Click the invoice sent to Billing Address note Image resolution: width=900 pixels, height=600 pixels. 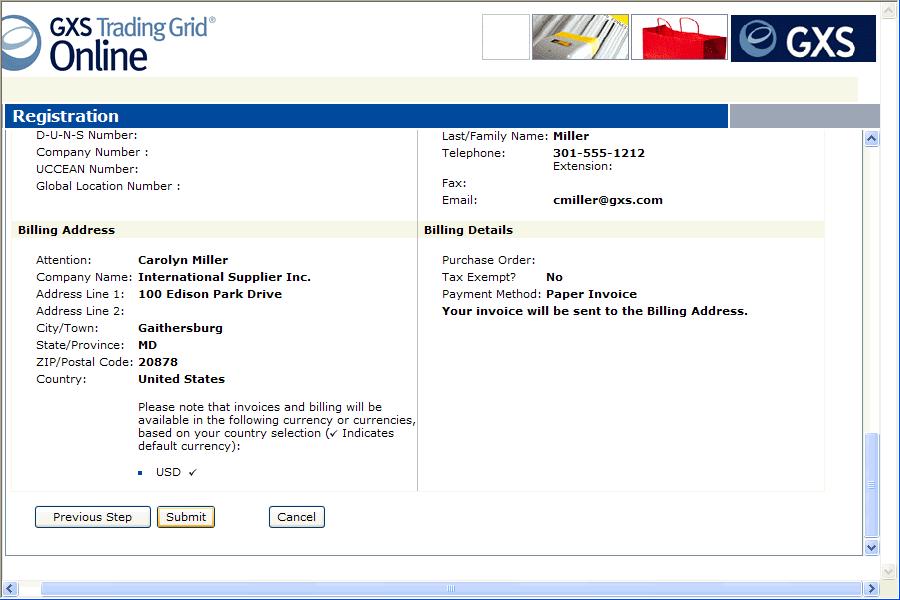tap(595, 311)
